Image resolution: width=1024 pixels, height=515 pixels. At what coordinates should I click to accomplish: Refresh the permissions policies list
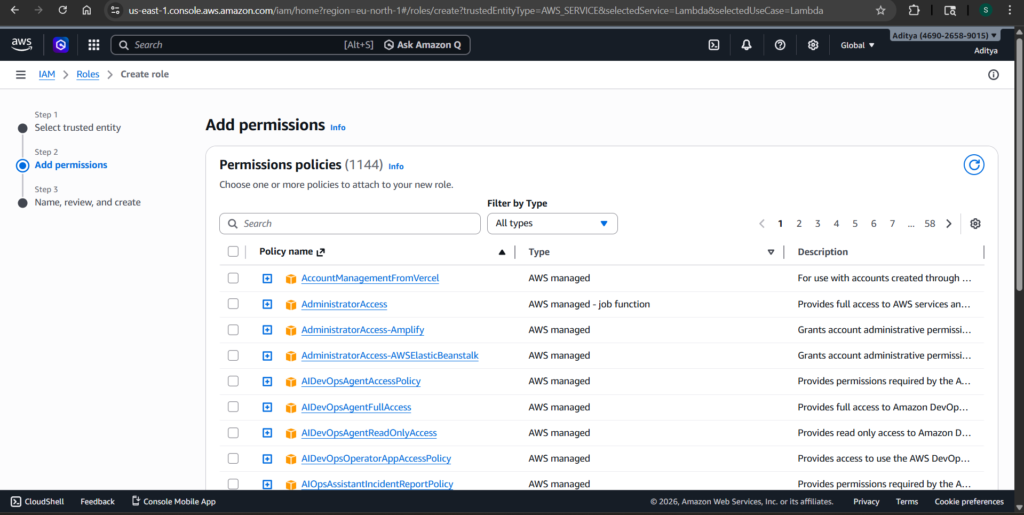coord(973,165)
